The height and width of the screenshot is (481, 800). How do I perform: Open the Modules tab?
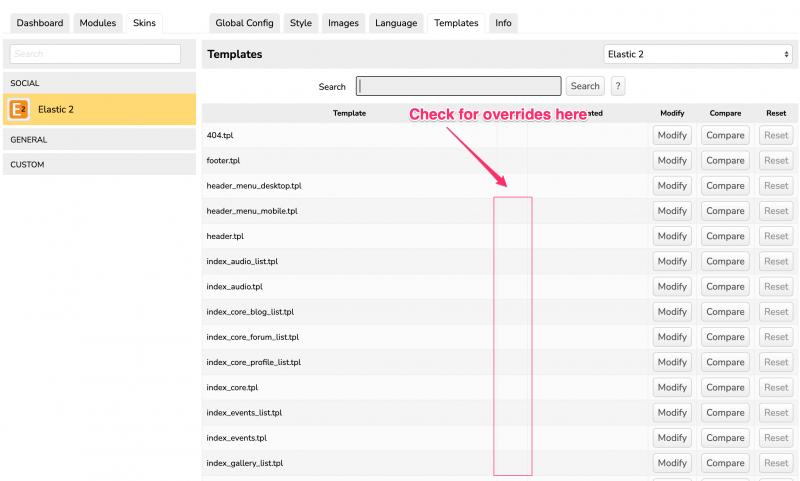point(98,23)
